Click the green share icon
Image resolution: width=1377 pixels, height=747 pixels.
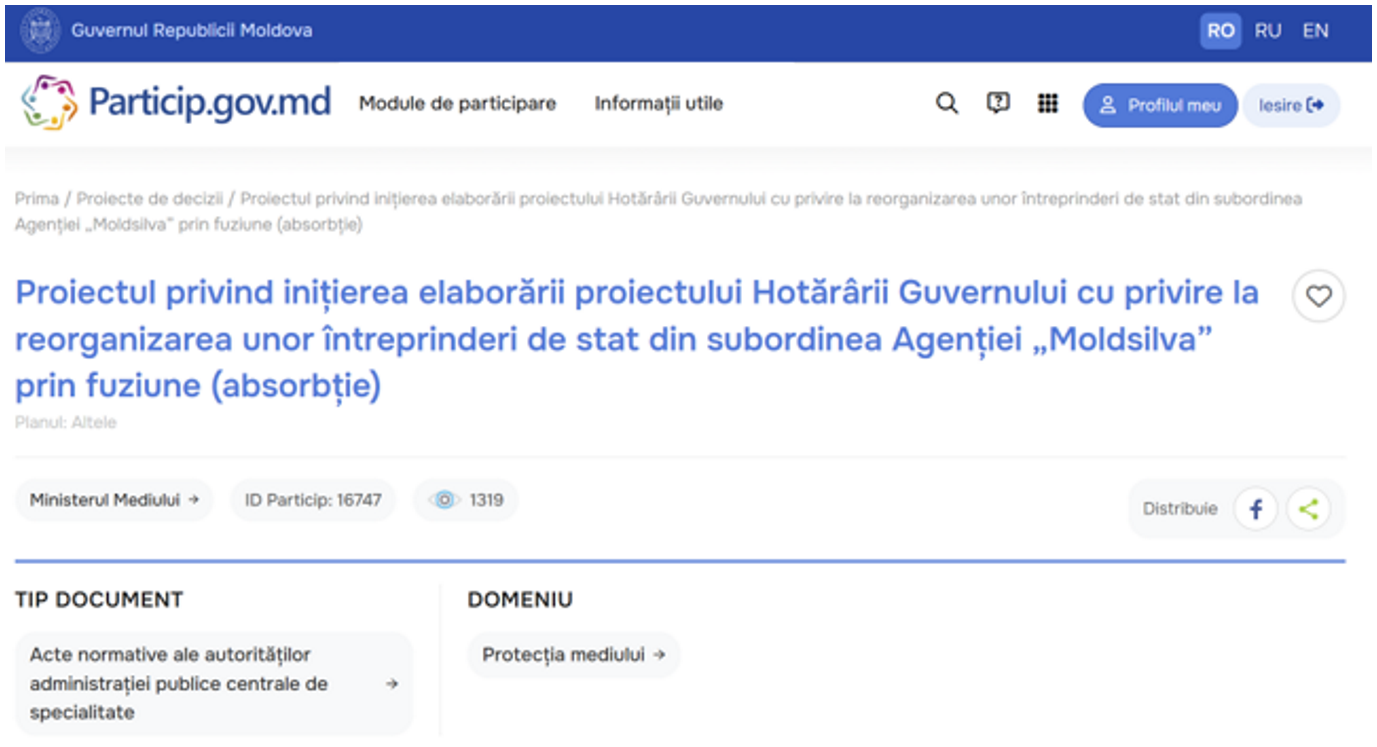point(1309,509)
